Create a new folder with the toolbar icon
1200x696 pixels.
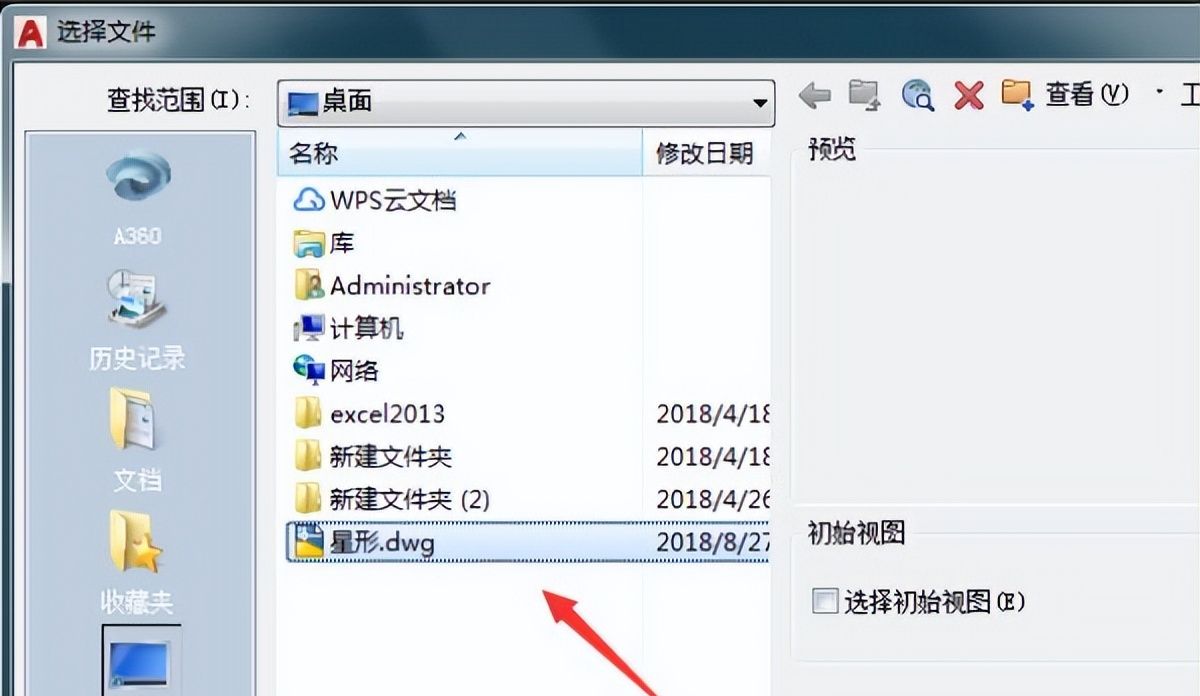coord(1017,95)
